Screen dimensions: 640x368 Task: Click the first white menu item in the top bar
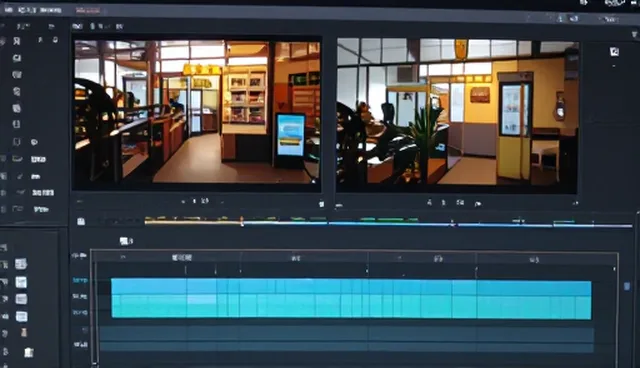point(8,10)
